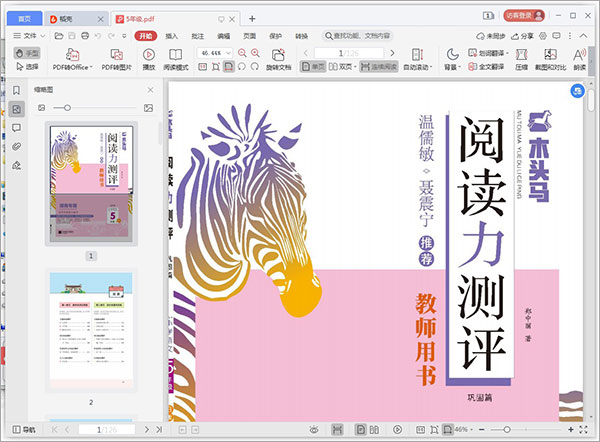
Task: Open the attachments paperclip sidebar icon
Action: 17,146
